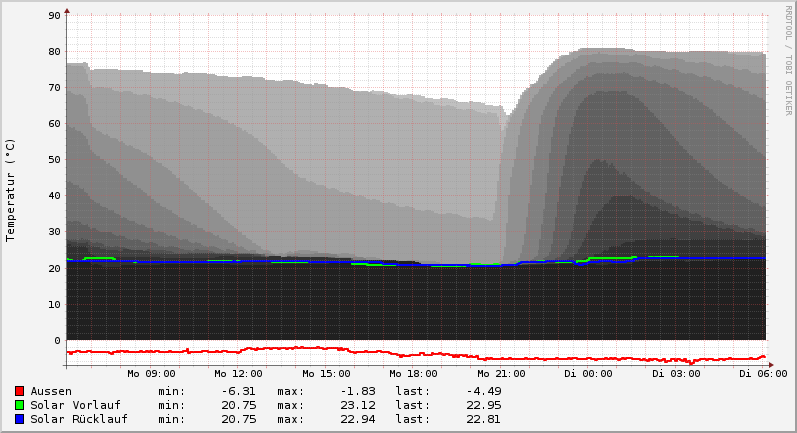The height and width of the screenshot is (433, 797).
Task: Click the 0 tick label on Y axis
Action: coord(57,340)
